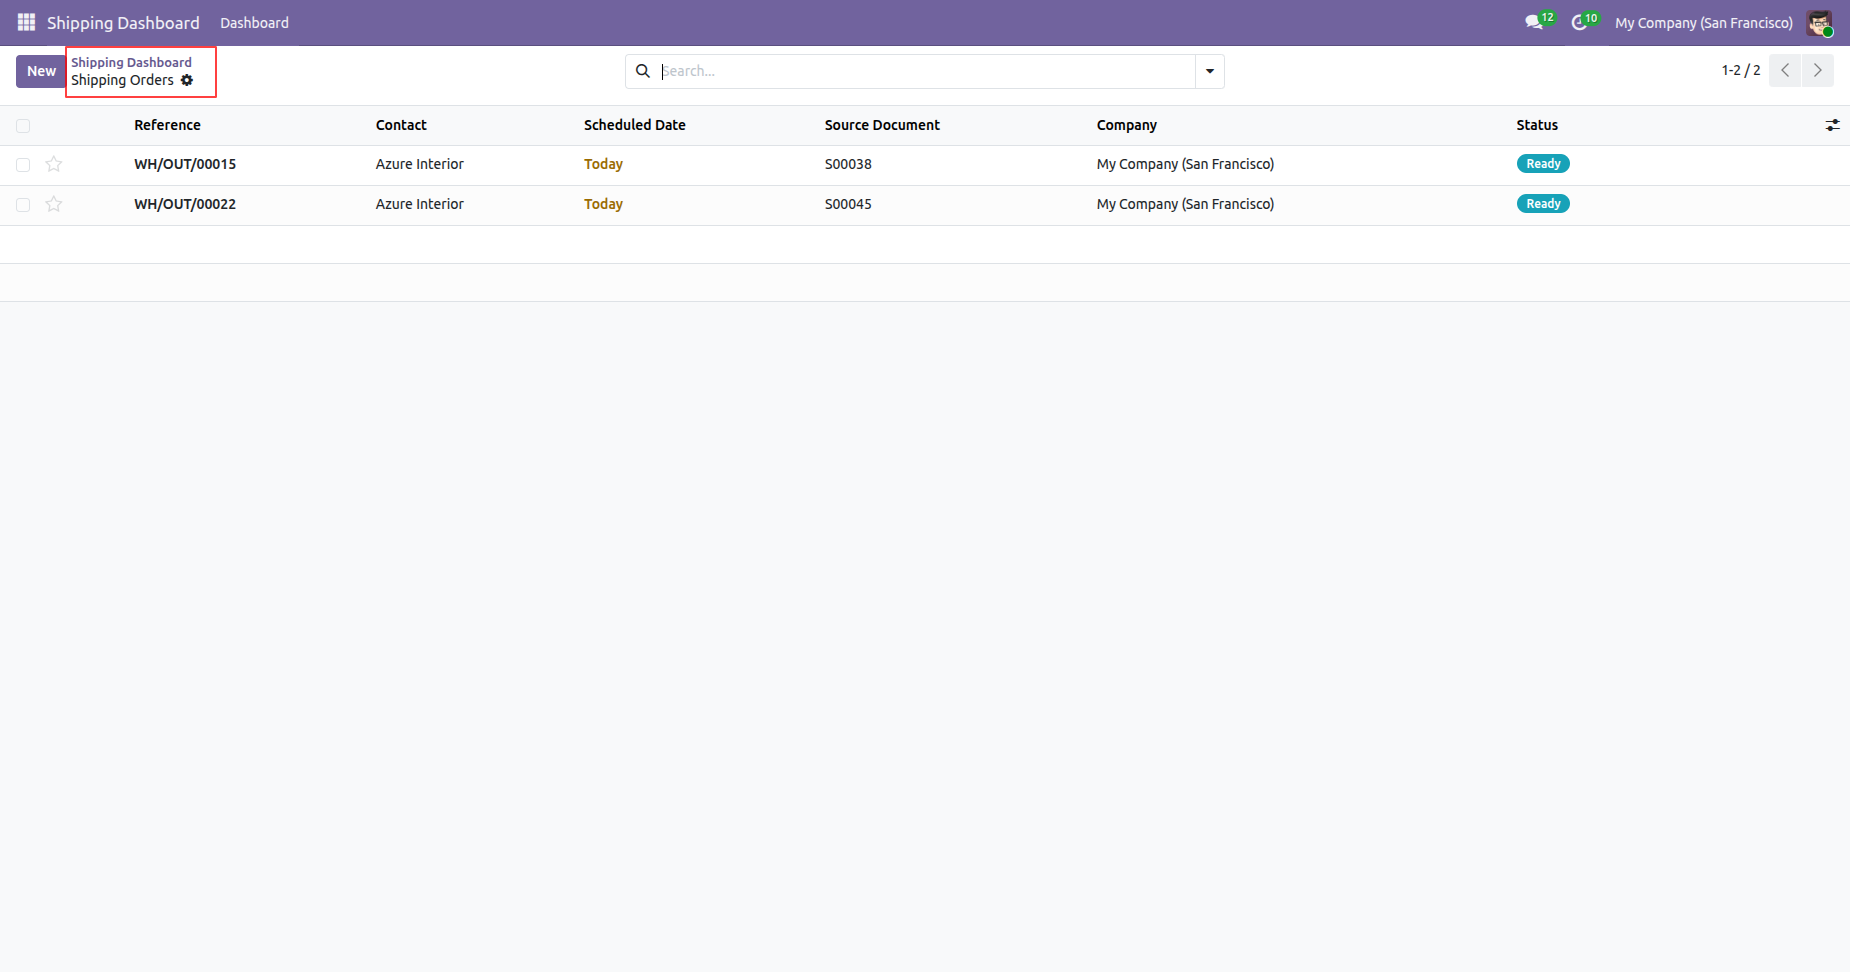This screenshot has height=972, width=1850.
Task: Check the box for WH/OUT/00022
Action: click(x=23, y=204)
